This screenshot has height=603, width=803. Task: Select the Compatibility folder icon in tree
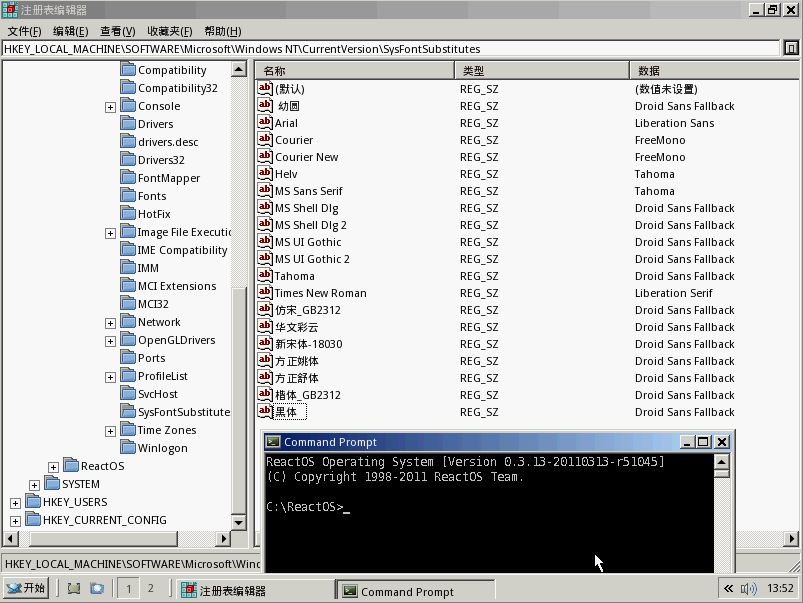[128, 69]
